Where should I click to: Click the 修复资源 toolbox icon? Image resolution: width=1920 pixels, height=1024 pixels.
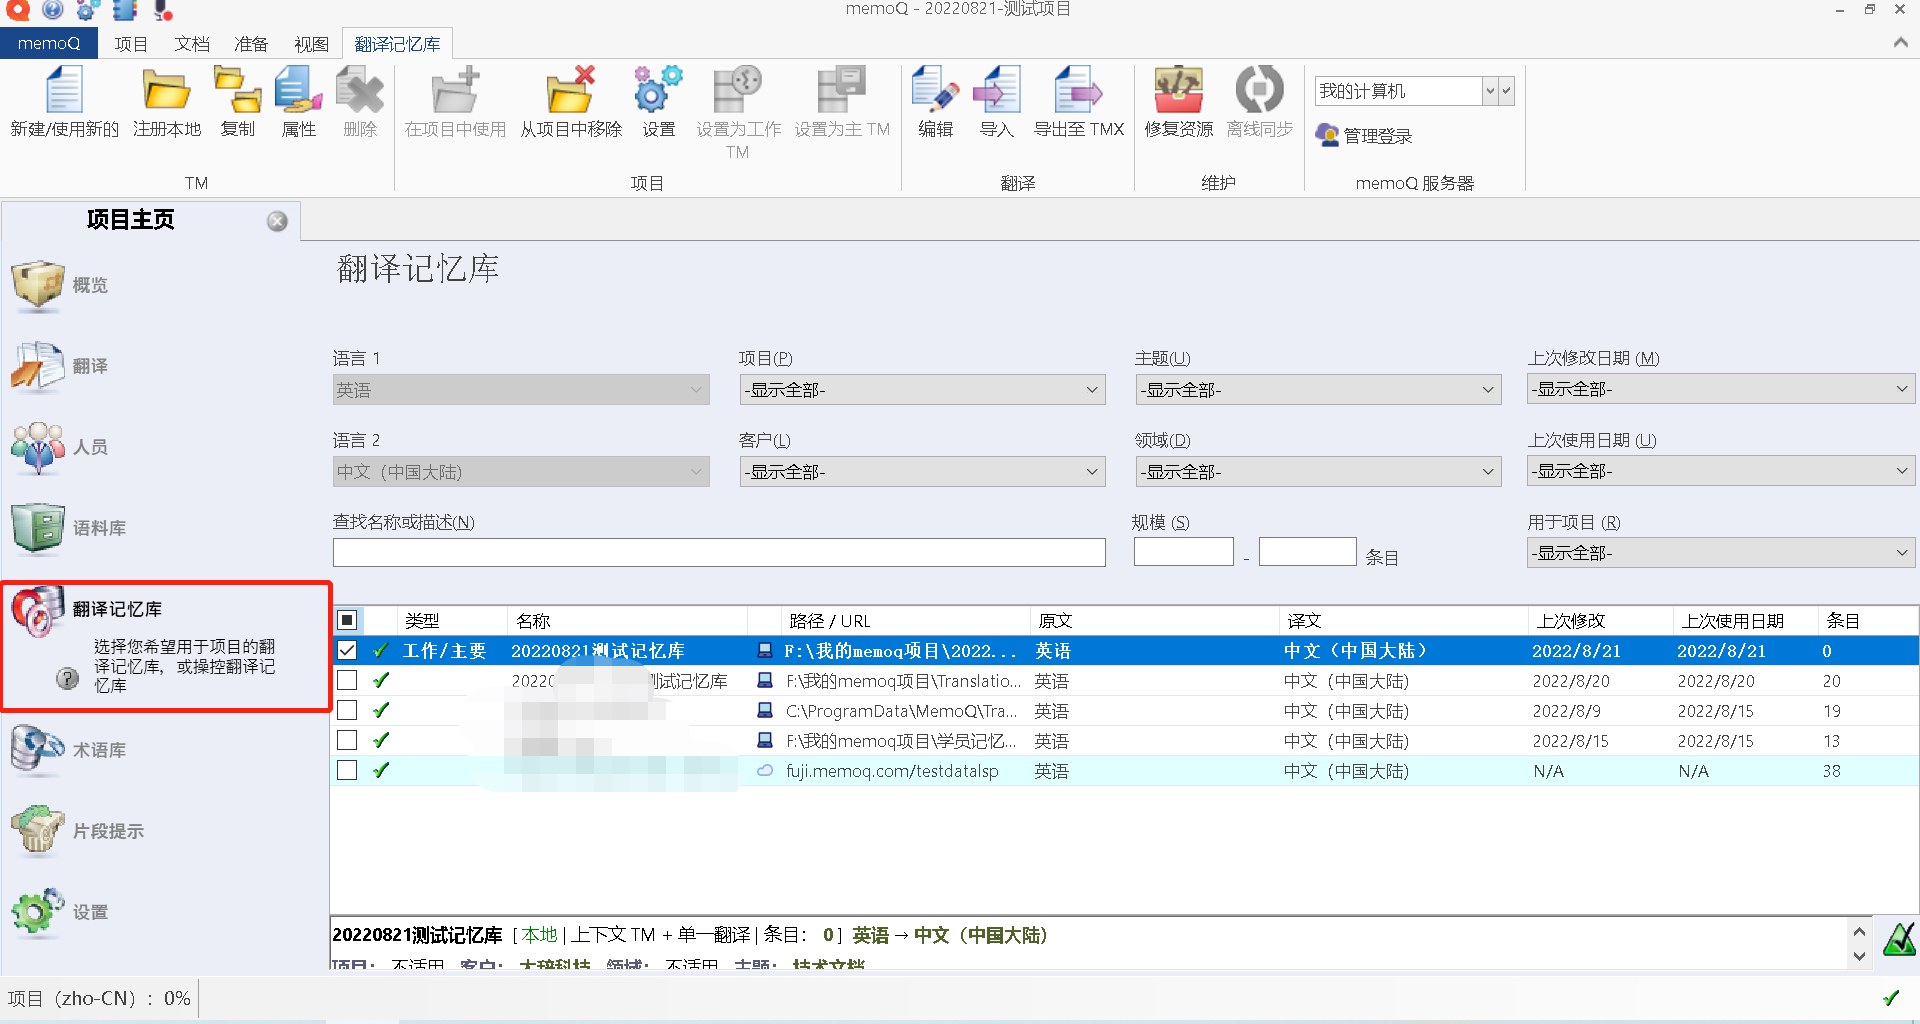(1178, 90)
